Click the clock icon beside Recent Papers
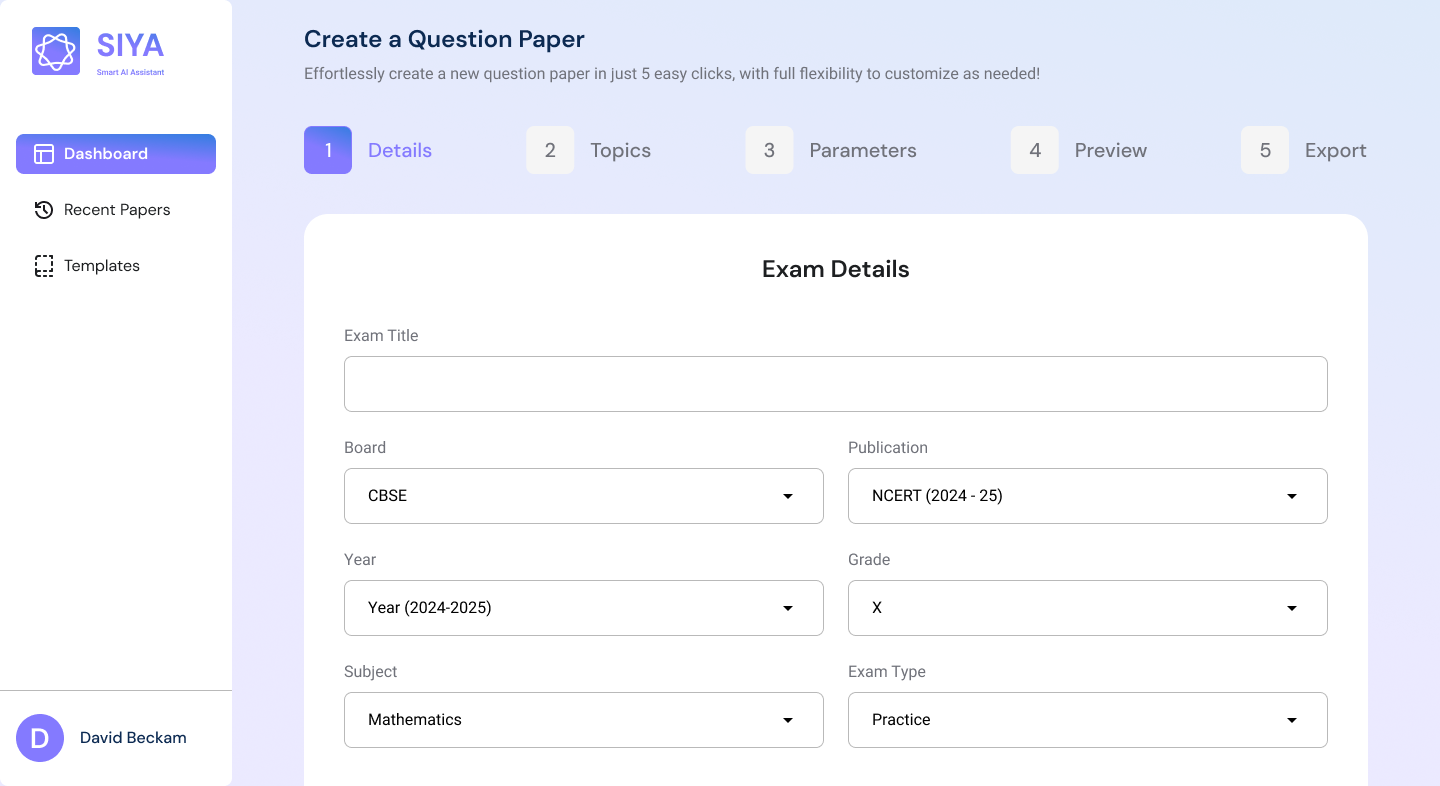This screenshot has width=1440, height=786. coord(43,210)
